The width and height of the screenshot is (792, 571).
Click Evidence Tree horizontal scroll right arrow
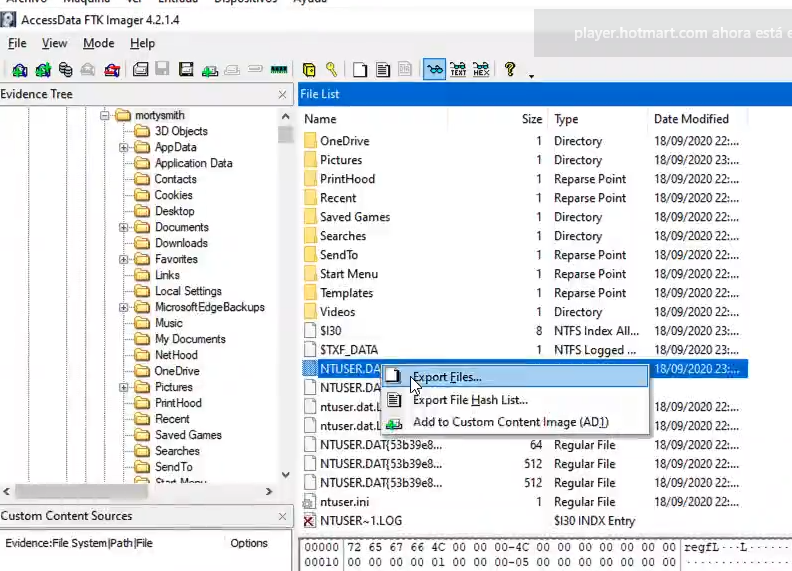(269, 491)
